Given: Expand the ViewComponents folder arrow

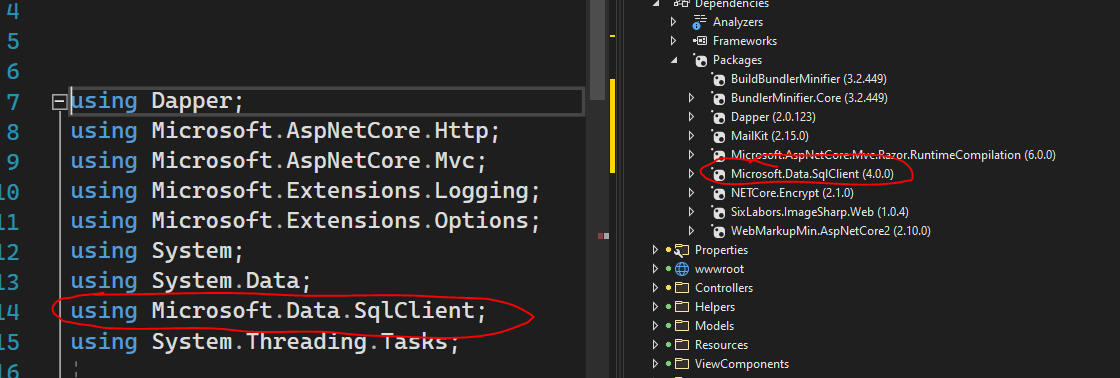Looking at the screenshot, I should (x=656, y=364).
